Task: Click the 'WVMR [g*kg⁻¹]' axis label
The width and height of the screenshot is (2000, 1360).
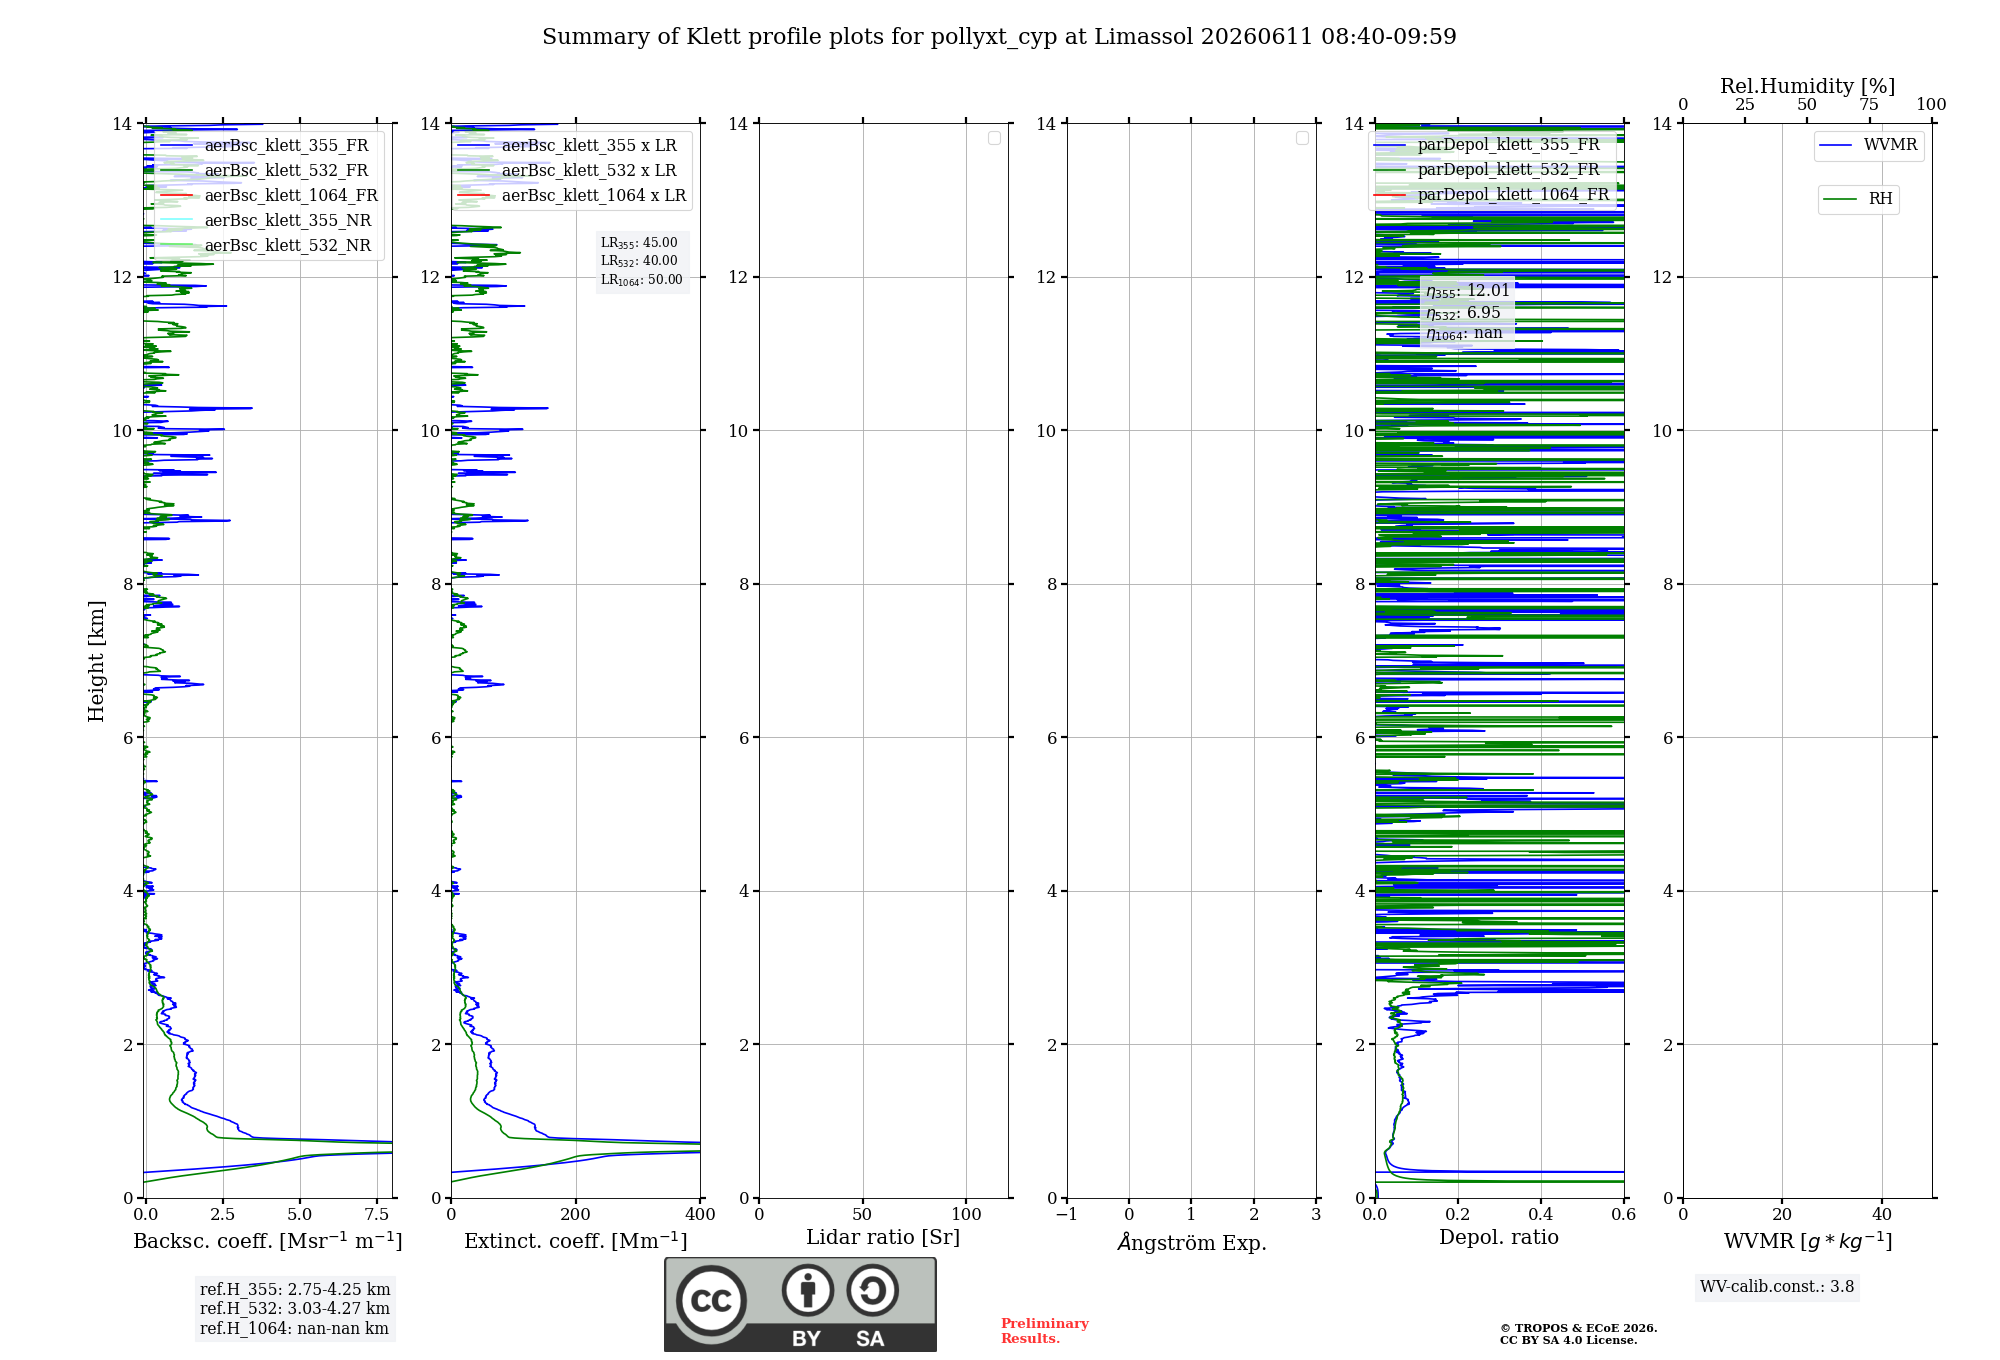Action: pyautogui.click(x=1808, y=1241)
